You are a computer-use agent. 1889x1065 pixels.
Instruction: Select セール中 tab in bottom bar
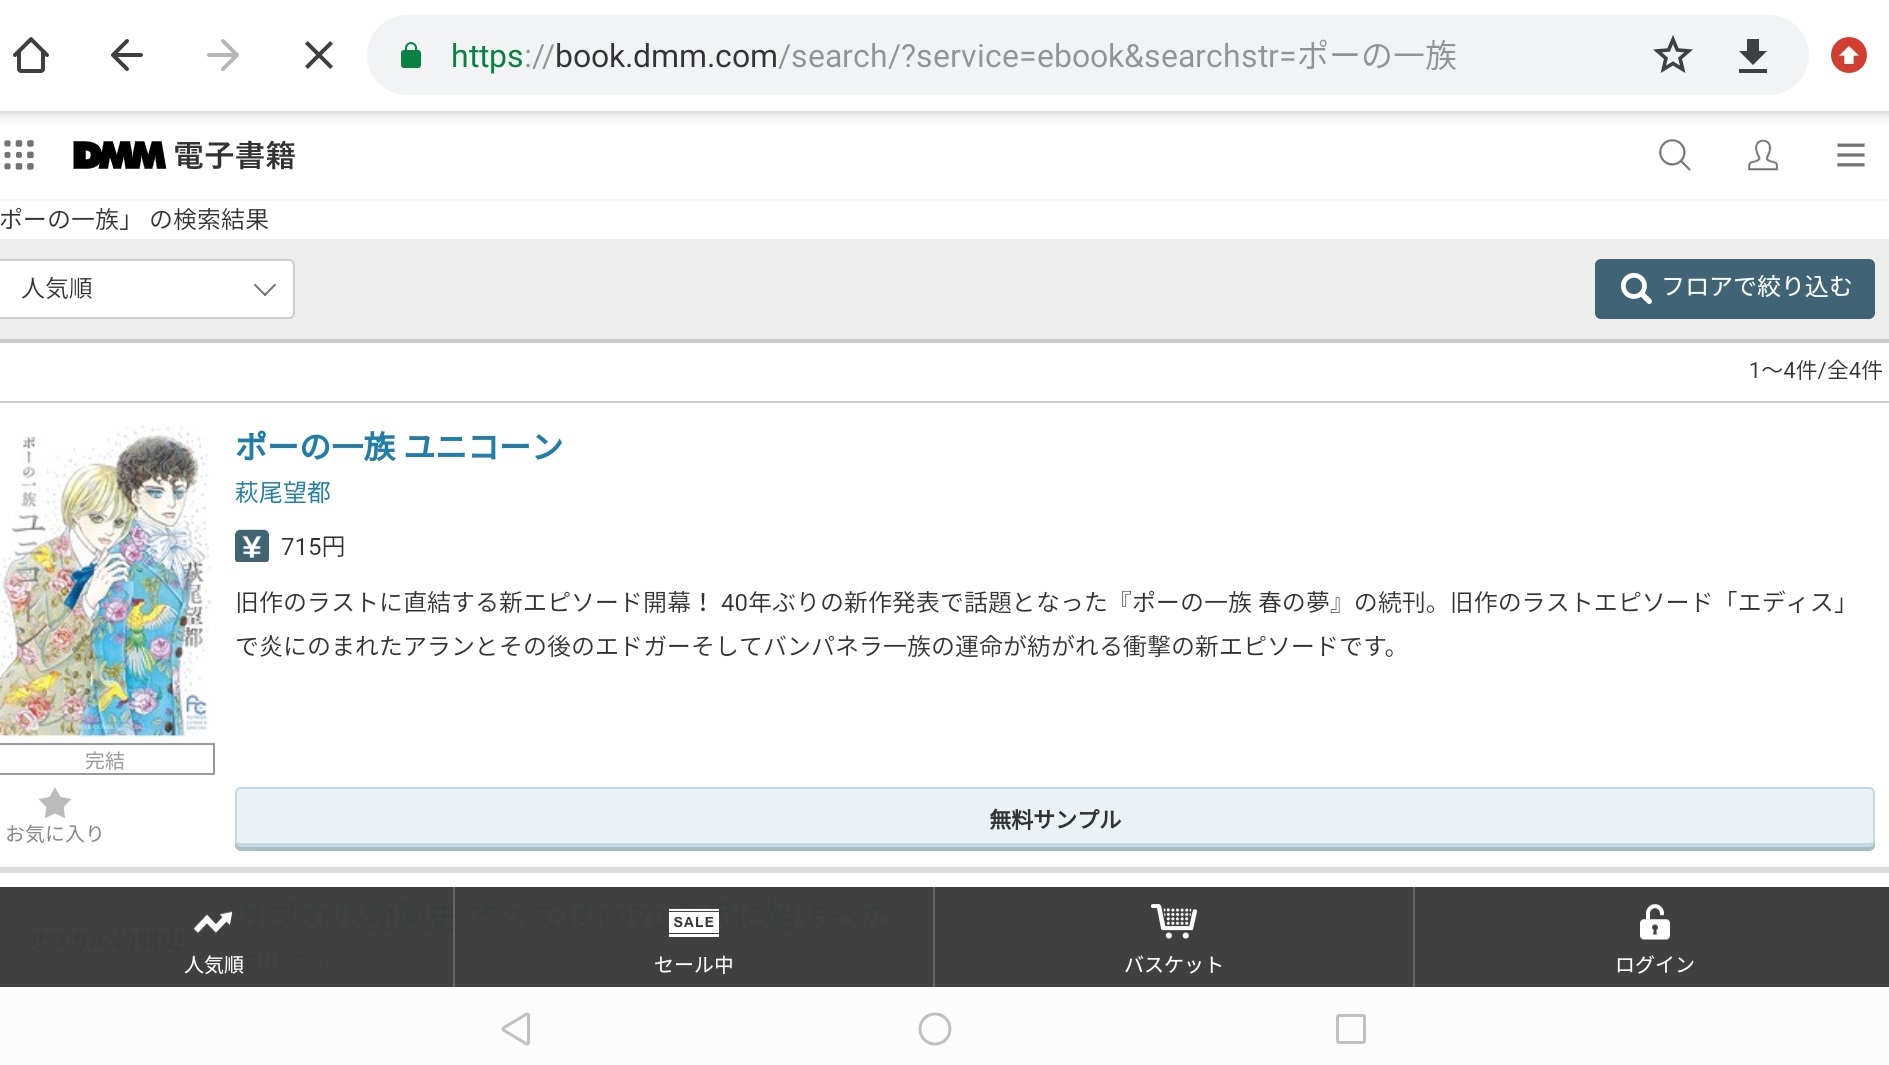click(693, 939)
